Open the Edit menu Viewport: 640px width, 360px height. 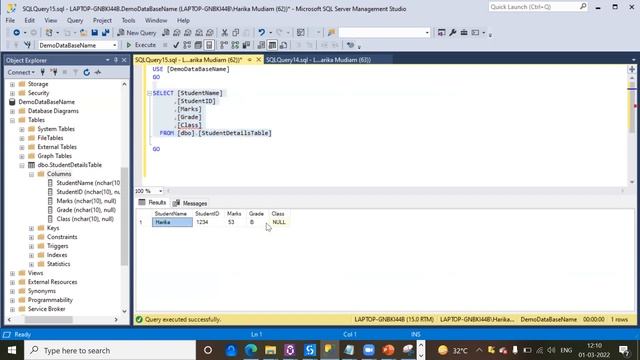(29, 20)
